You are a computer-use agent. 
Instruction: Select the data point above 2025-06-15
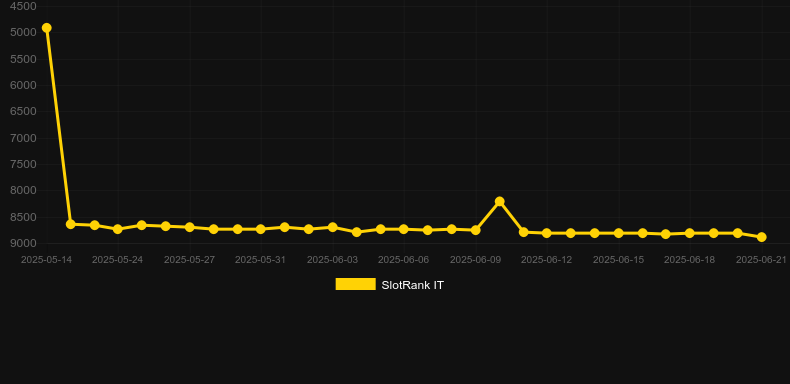(x=618, y=233)
